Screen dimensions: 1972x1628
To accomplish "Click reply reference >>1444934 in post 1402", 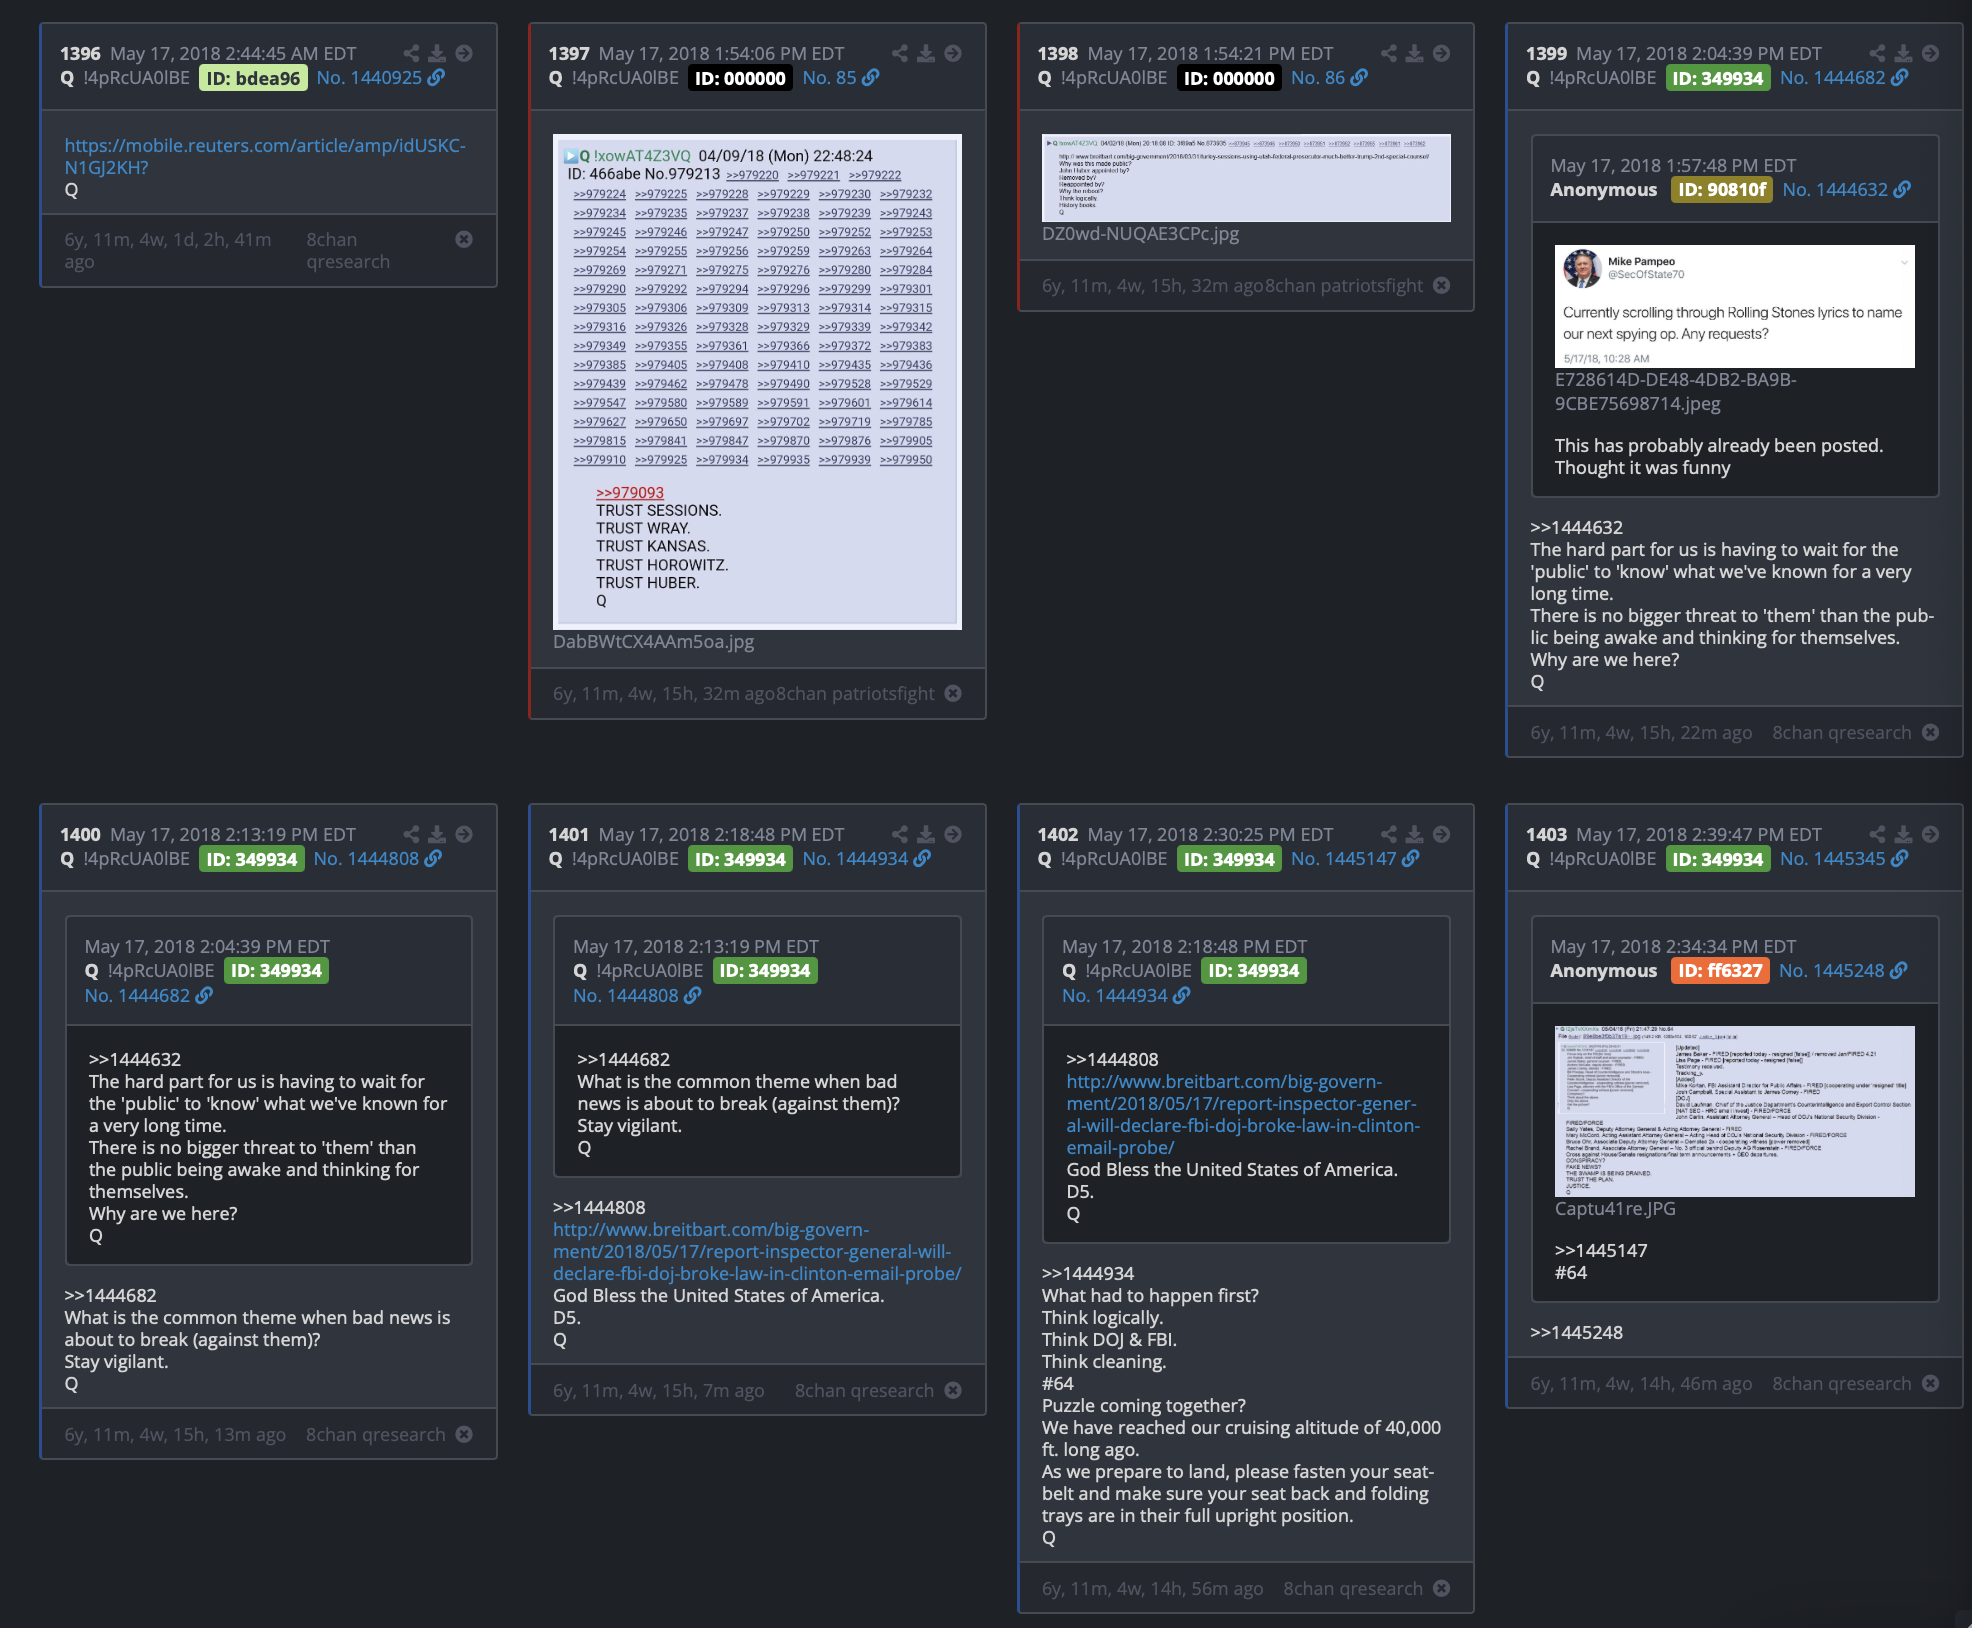I will 1088,1274.
